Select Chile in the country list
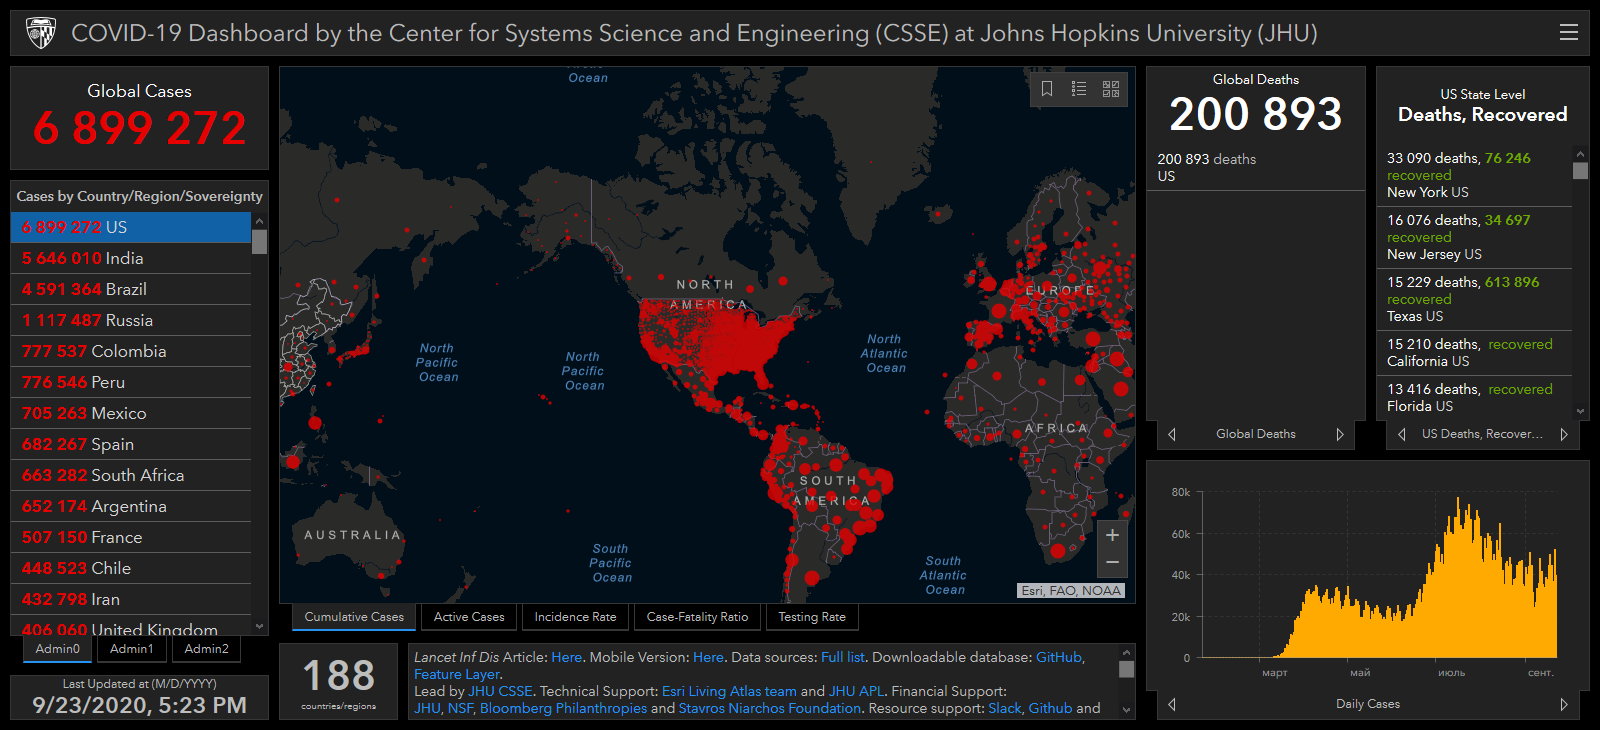Image resolution: width=1600 pixels, height=730 pixels. click(x=131, y=568)
